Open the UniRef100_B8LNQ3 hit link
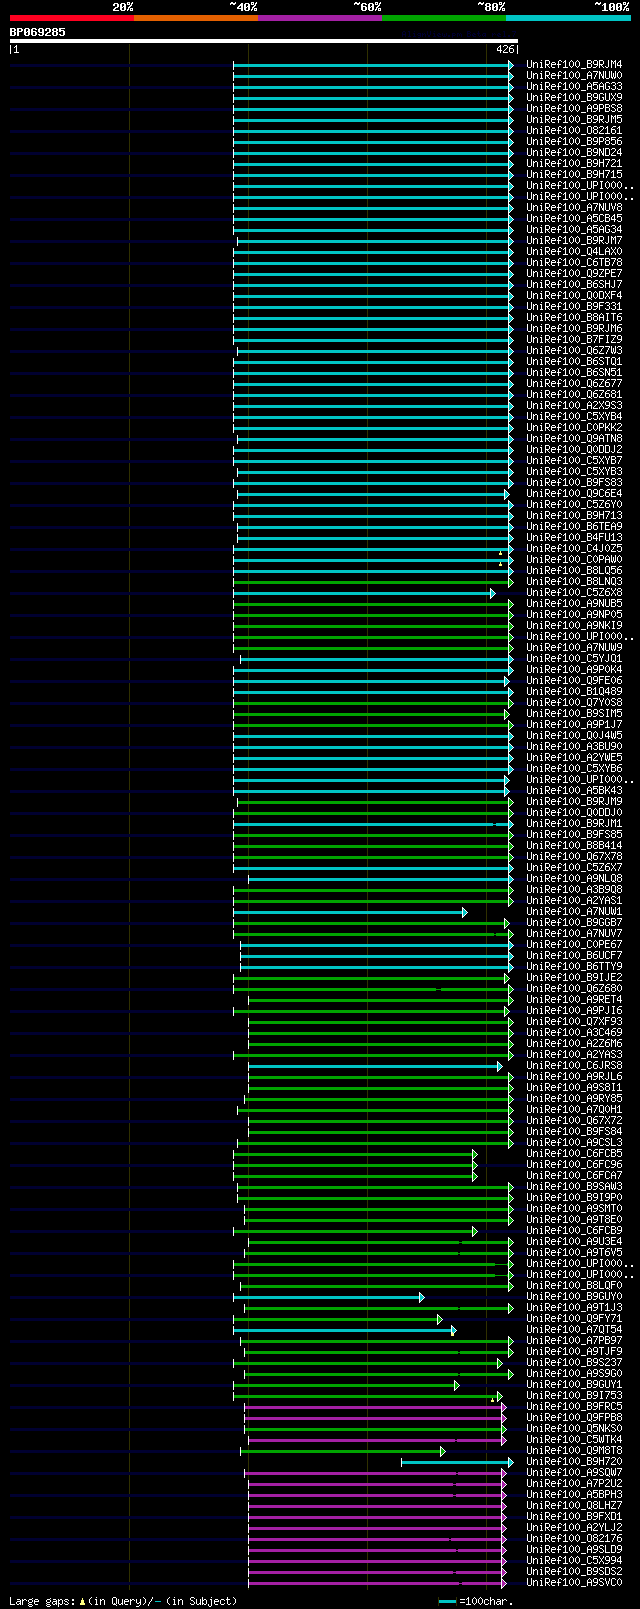The height and width of the screenshot is (1609, 640). click(x=574, y=581)
